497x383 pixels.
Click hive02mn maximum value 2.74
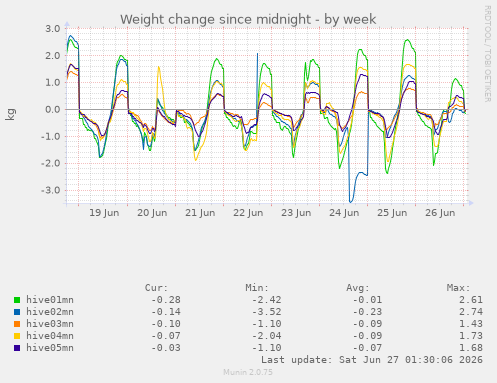[471, 312]
